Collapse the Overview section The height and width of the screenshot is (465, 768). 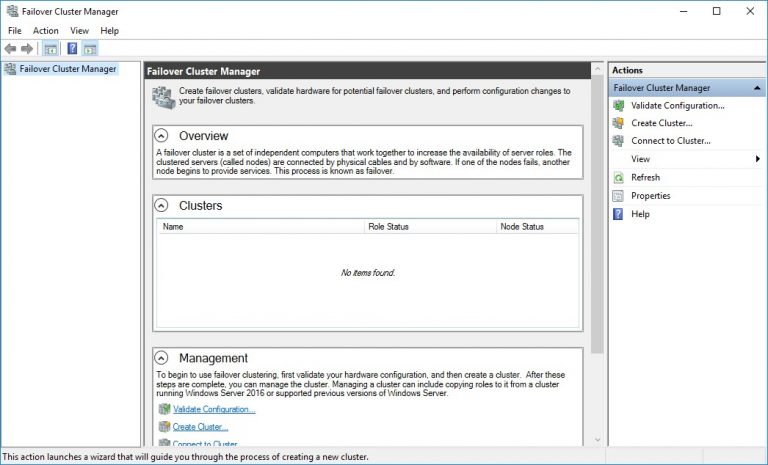(x=162, y=136)
